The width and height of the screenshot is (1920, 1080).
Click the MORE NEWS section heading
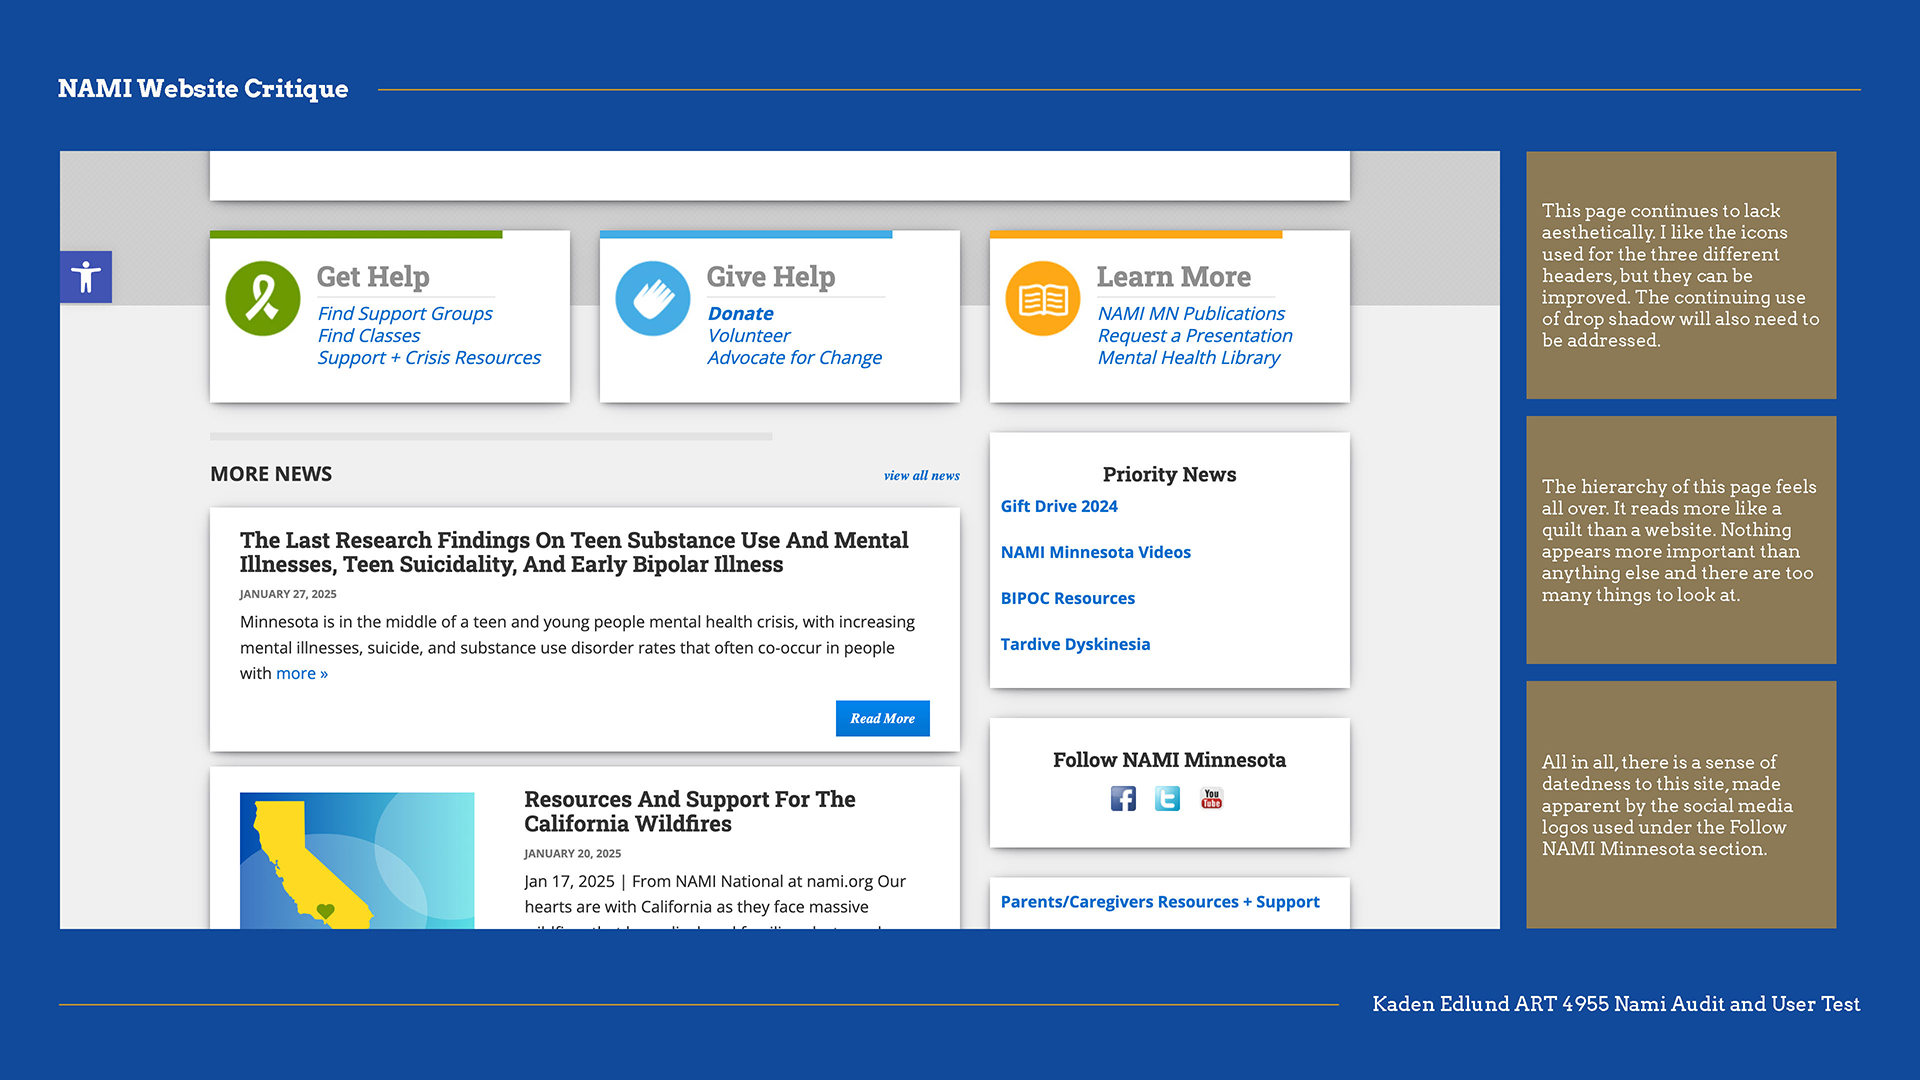271,474
